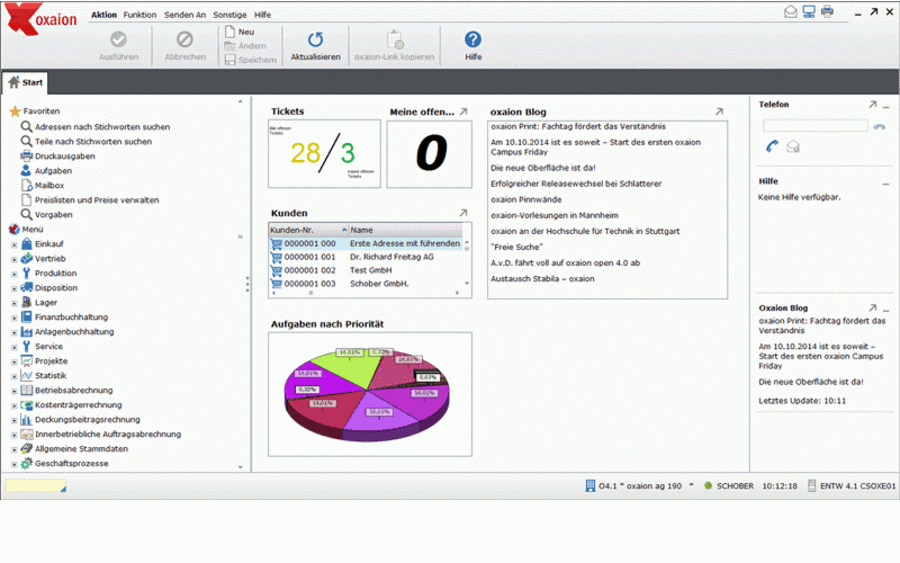Click the Kostenträgerrechnung icon
The width and height of the screenshot is (900, 563).
[26, 405]
